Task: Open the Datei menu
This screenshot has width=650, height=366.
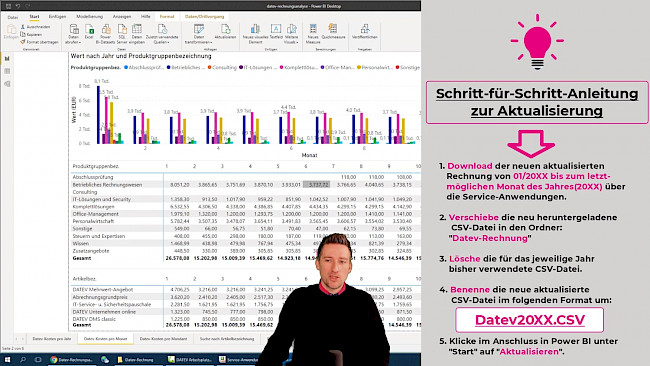Action: [13, 17]
